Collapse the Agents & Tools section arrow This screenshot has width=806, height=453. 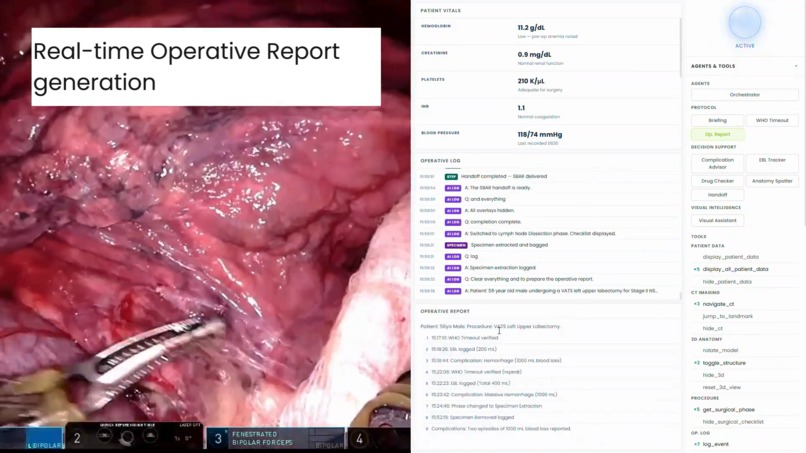point(796,66)
